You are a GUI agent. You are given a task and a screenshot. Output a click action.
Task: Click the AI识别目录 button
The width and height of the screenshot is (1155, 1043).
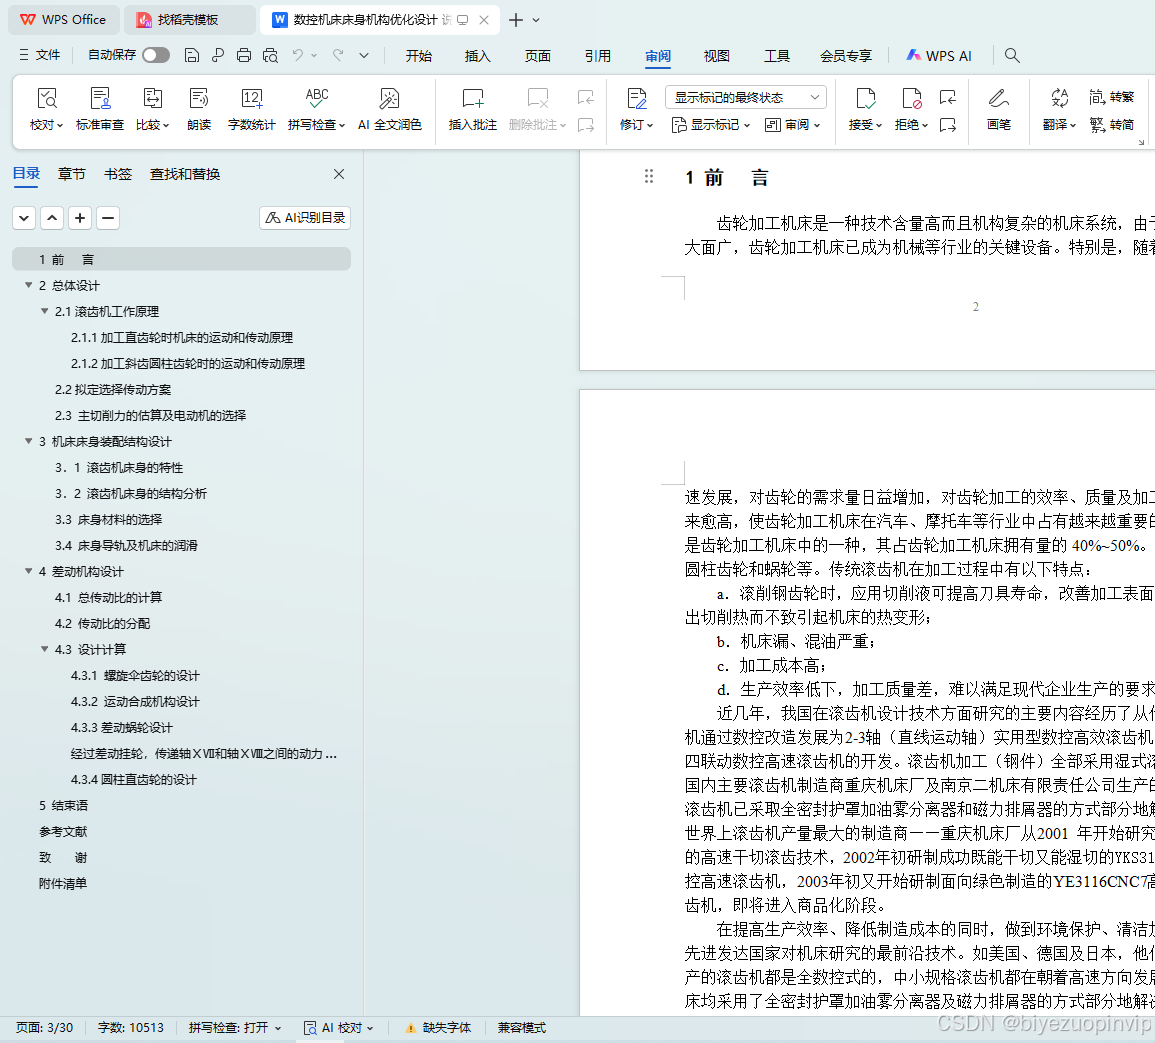pos(304,217)
